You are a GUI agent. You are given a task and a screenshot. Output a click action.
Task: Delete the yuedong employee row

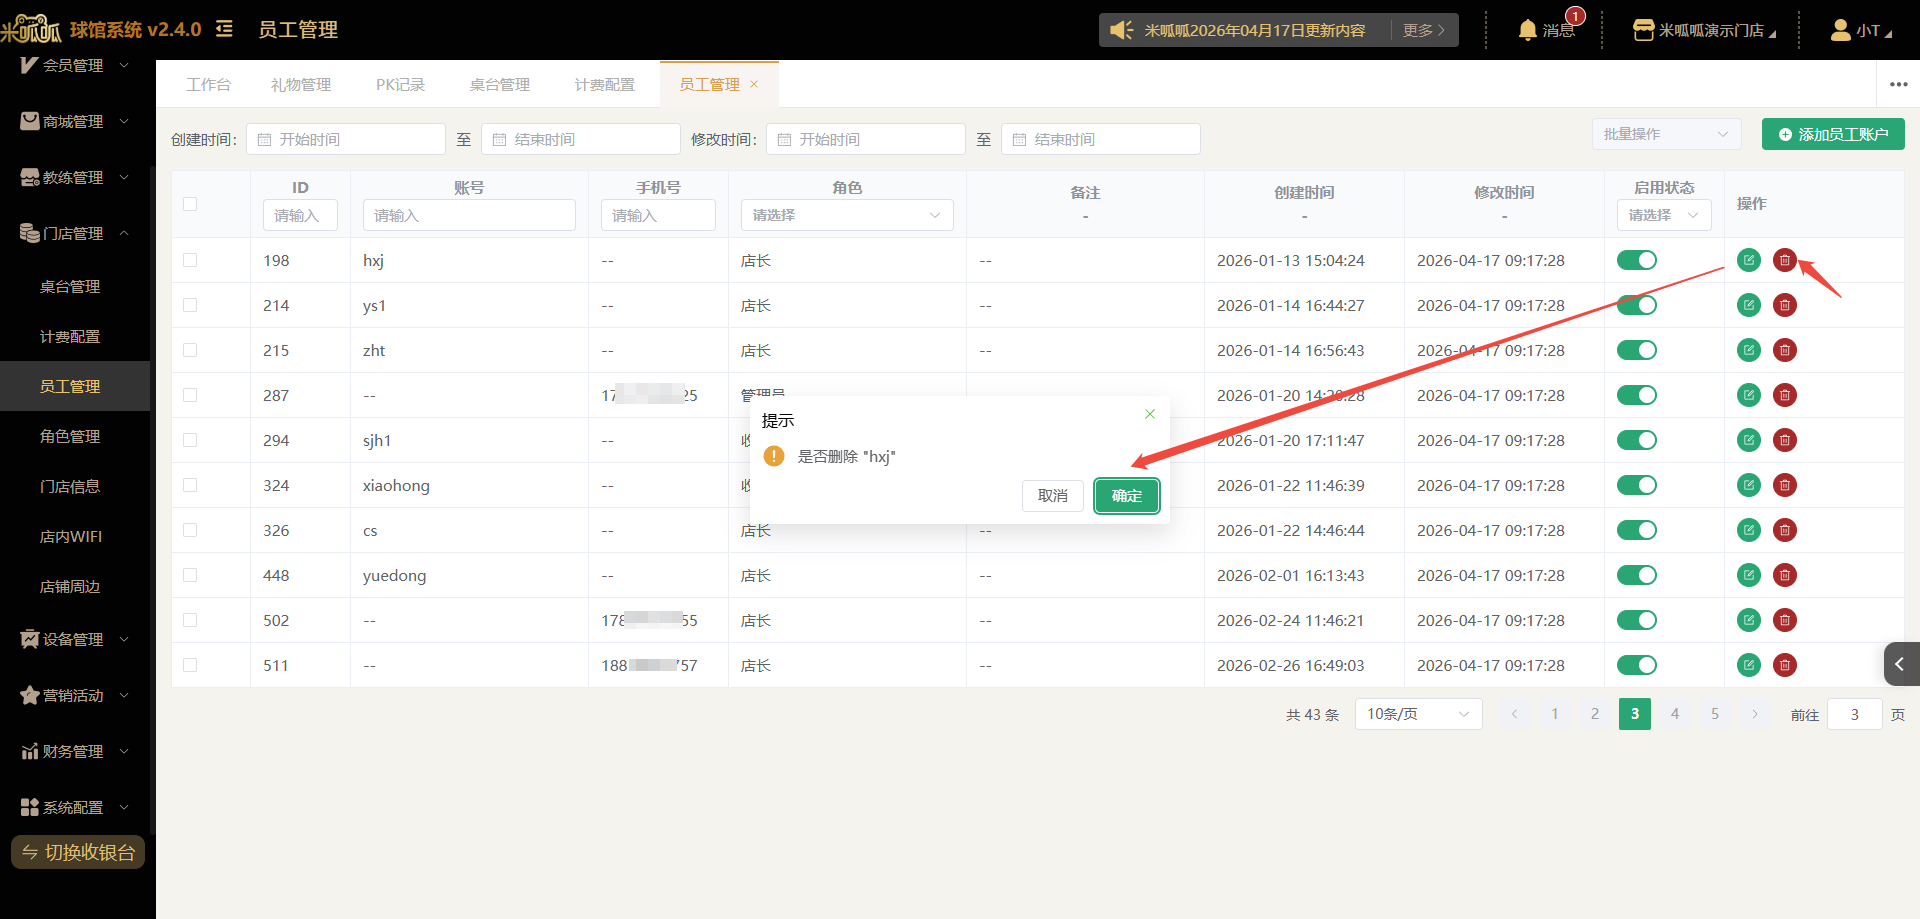click(x=1785, y=575)
